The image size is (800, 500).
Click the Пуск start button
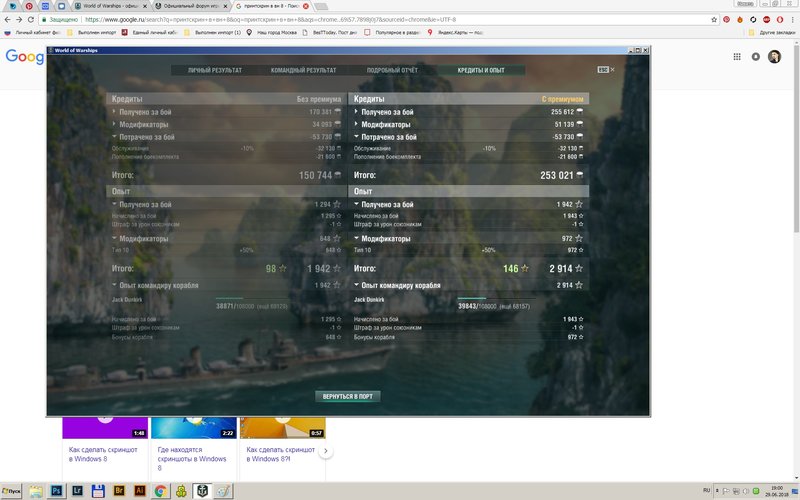pyautogui.click(x=11, y=491)
